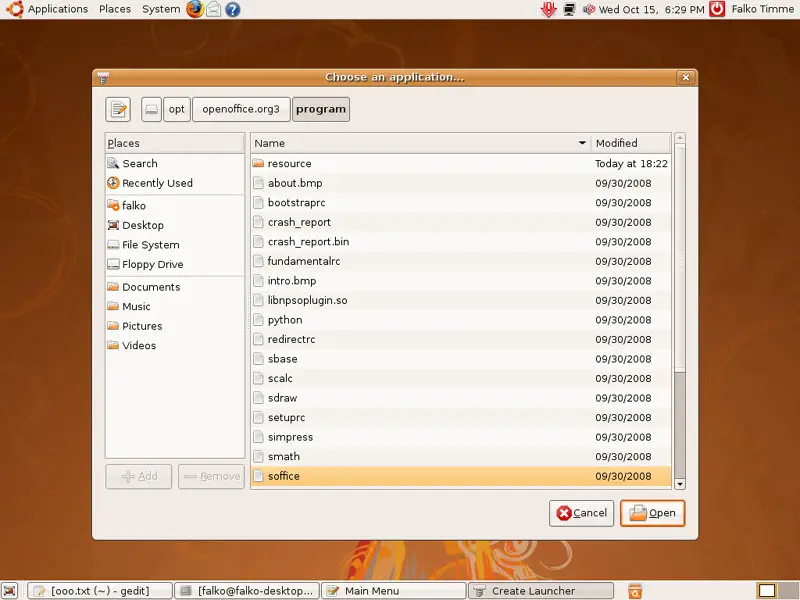
Task: Click the root drive path button
Action: tap(151, 109)
